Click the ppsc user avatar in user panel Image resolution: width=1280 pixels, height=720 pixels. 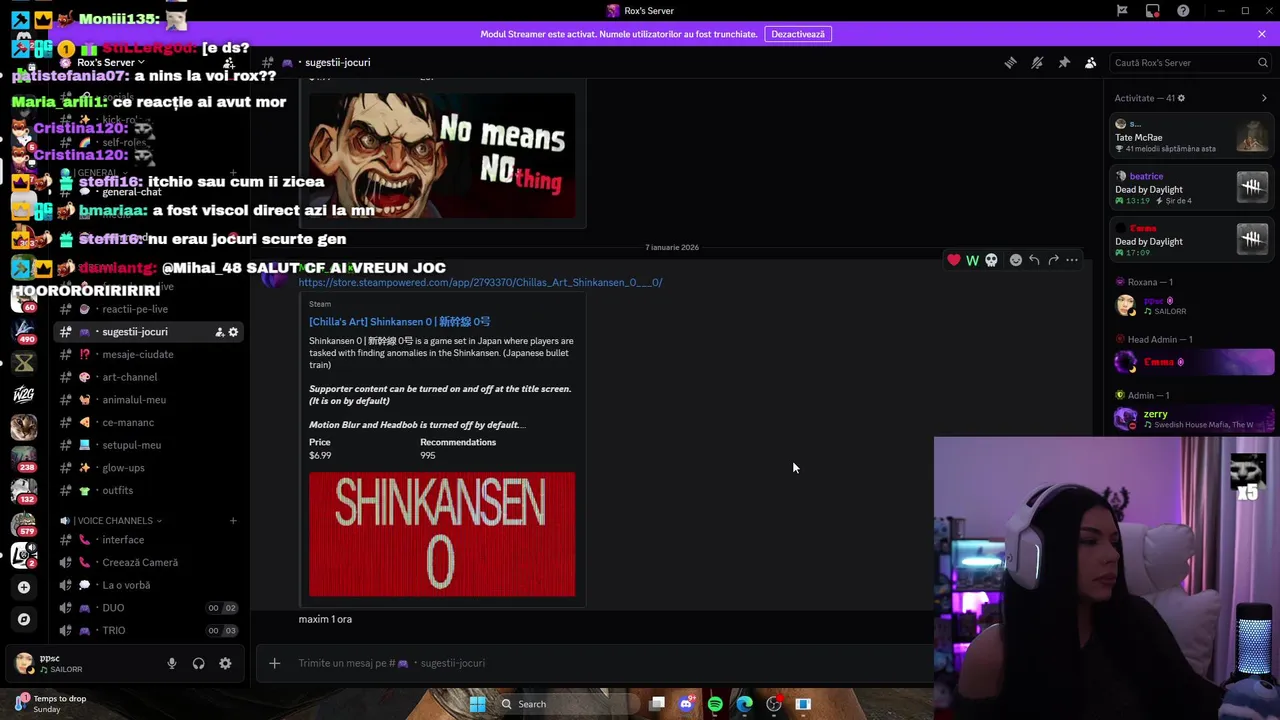click(x=24, y=663)
